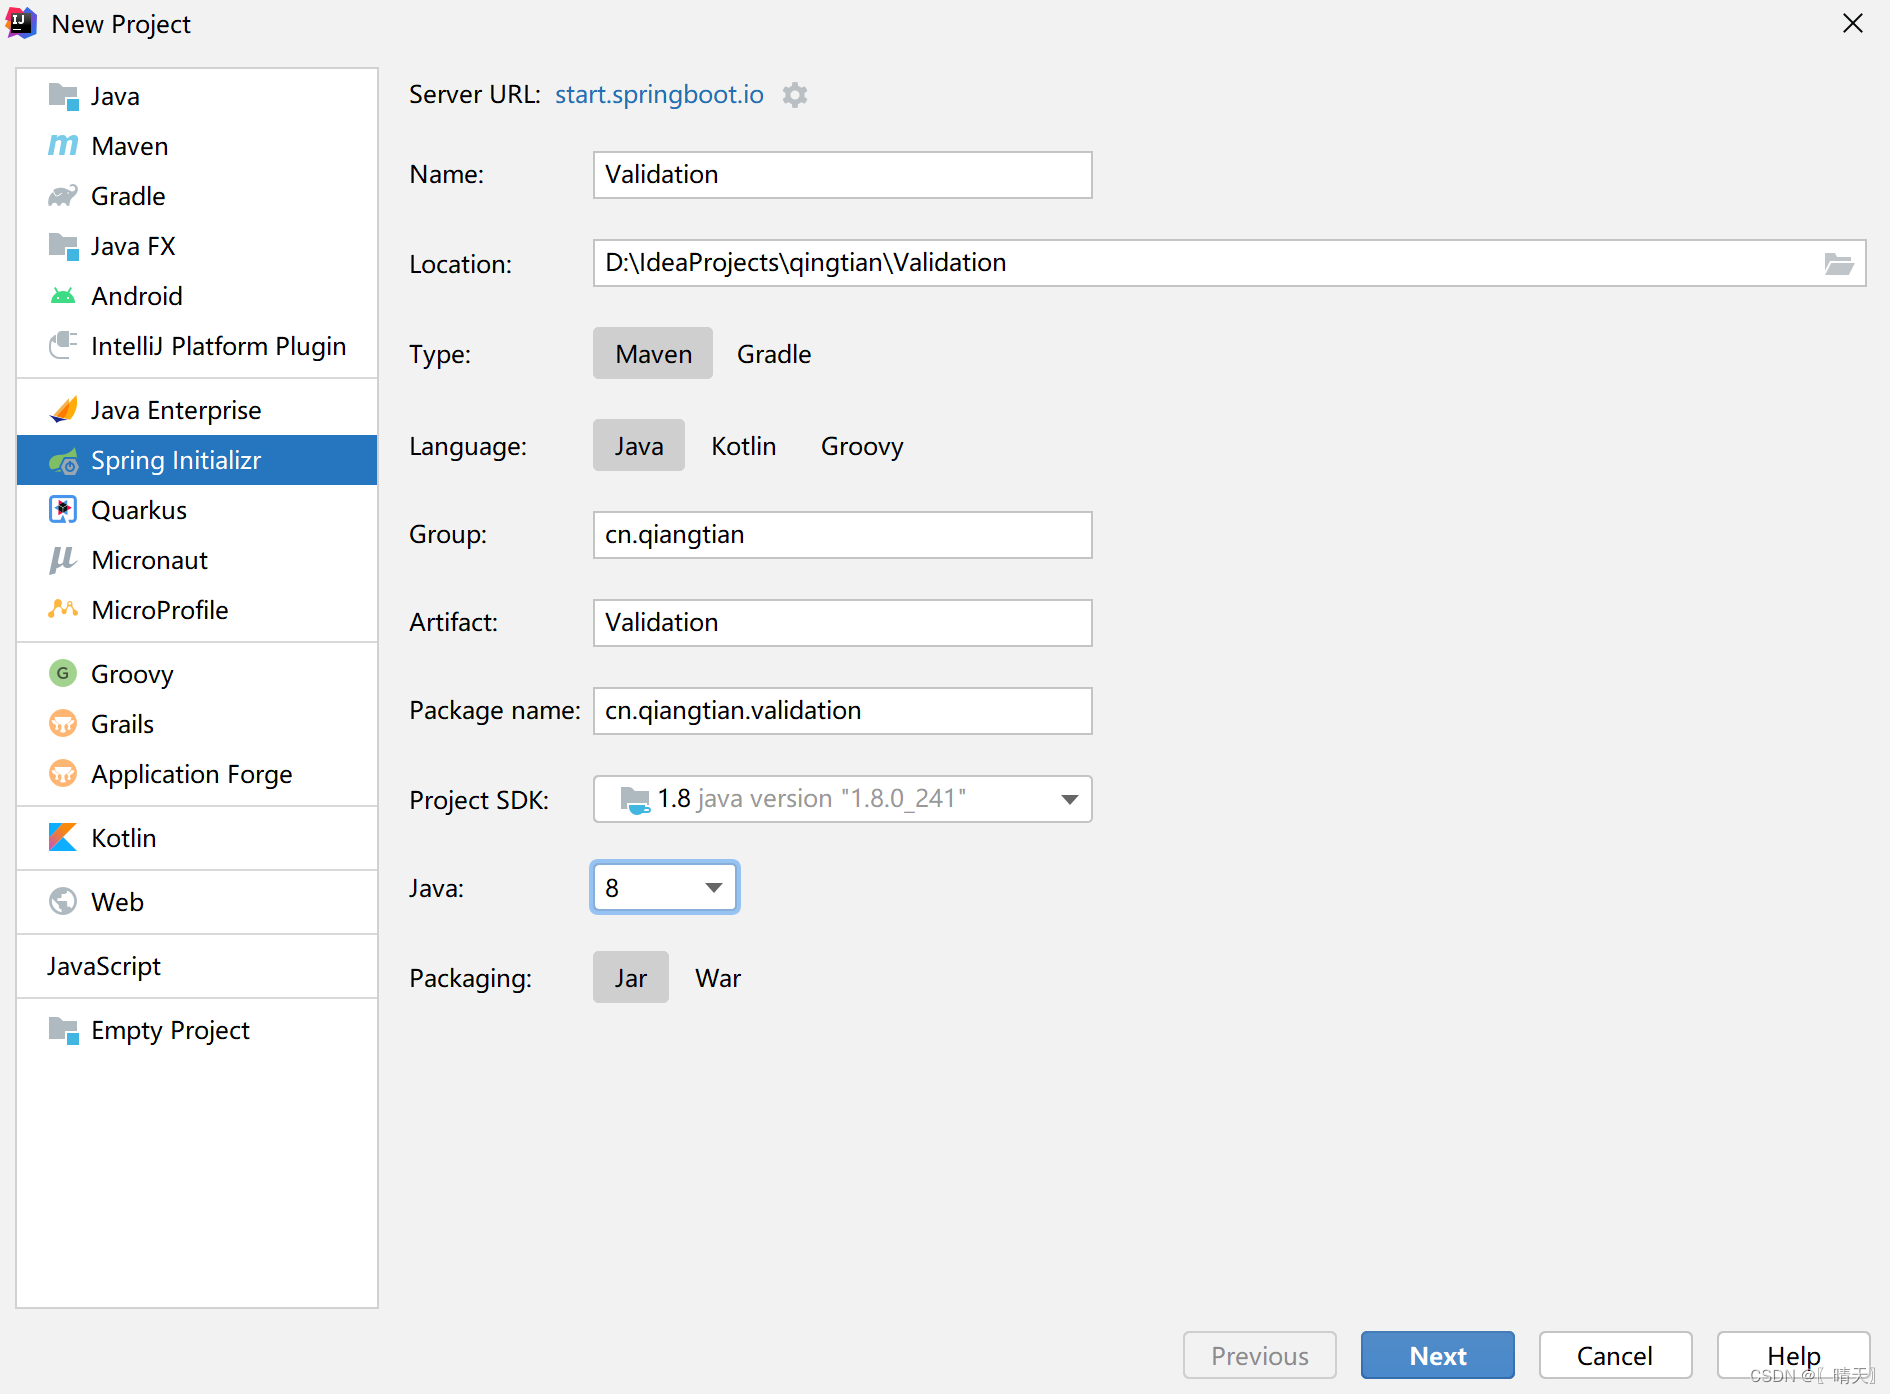This screenshot has width=1890, height=1394.
Task: Select Micronaut generator
Action: [197, 560]
